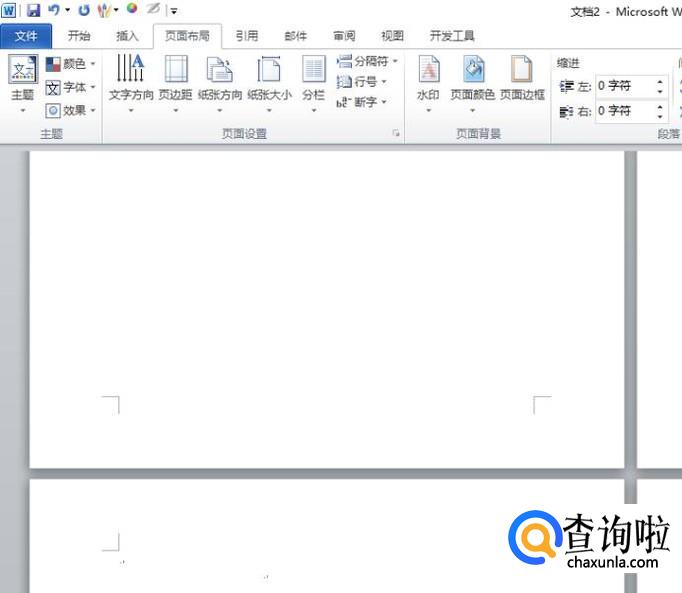Switch to the 视图 tab
The image size is (682, 593).
(392, 36)
